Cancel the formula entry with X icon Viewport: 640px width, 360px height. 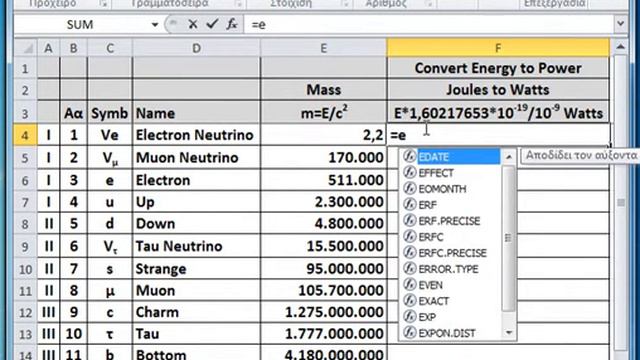point(193,24)
